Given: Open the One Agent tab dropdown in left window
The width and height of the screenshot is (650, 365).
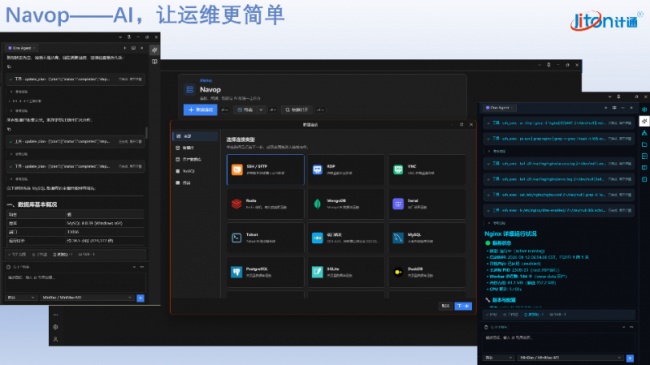Looking at the screenshot, I should [x=35, y=48].
